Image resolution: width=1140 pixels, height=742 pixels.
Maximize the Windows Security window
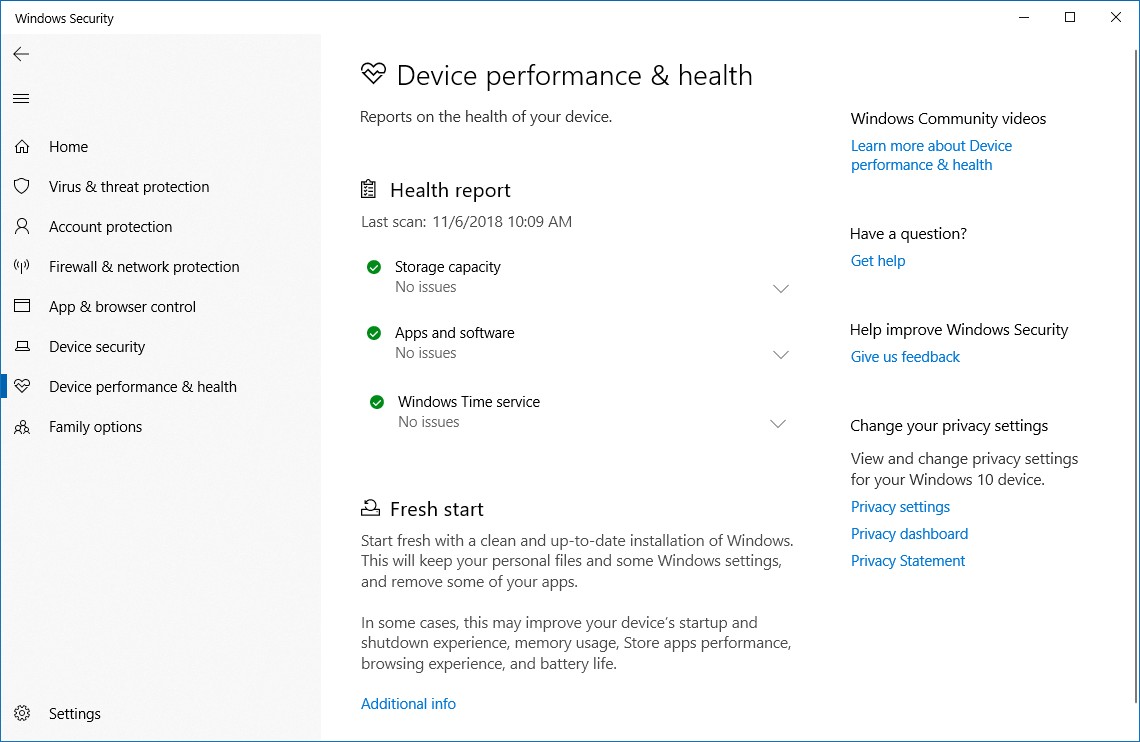point(1069,17)
